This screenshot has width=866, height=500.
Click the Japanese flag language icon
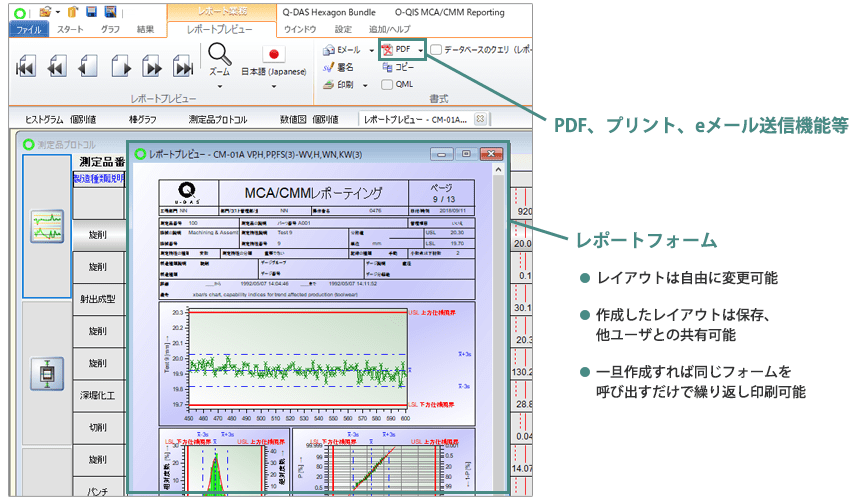273,54
